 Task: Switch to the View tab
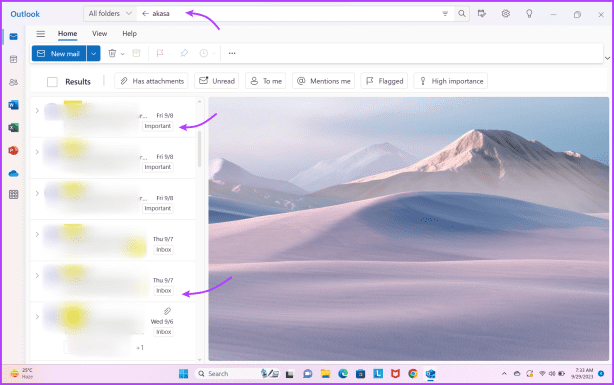[x=99, y=34]
